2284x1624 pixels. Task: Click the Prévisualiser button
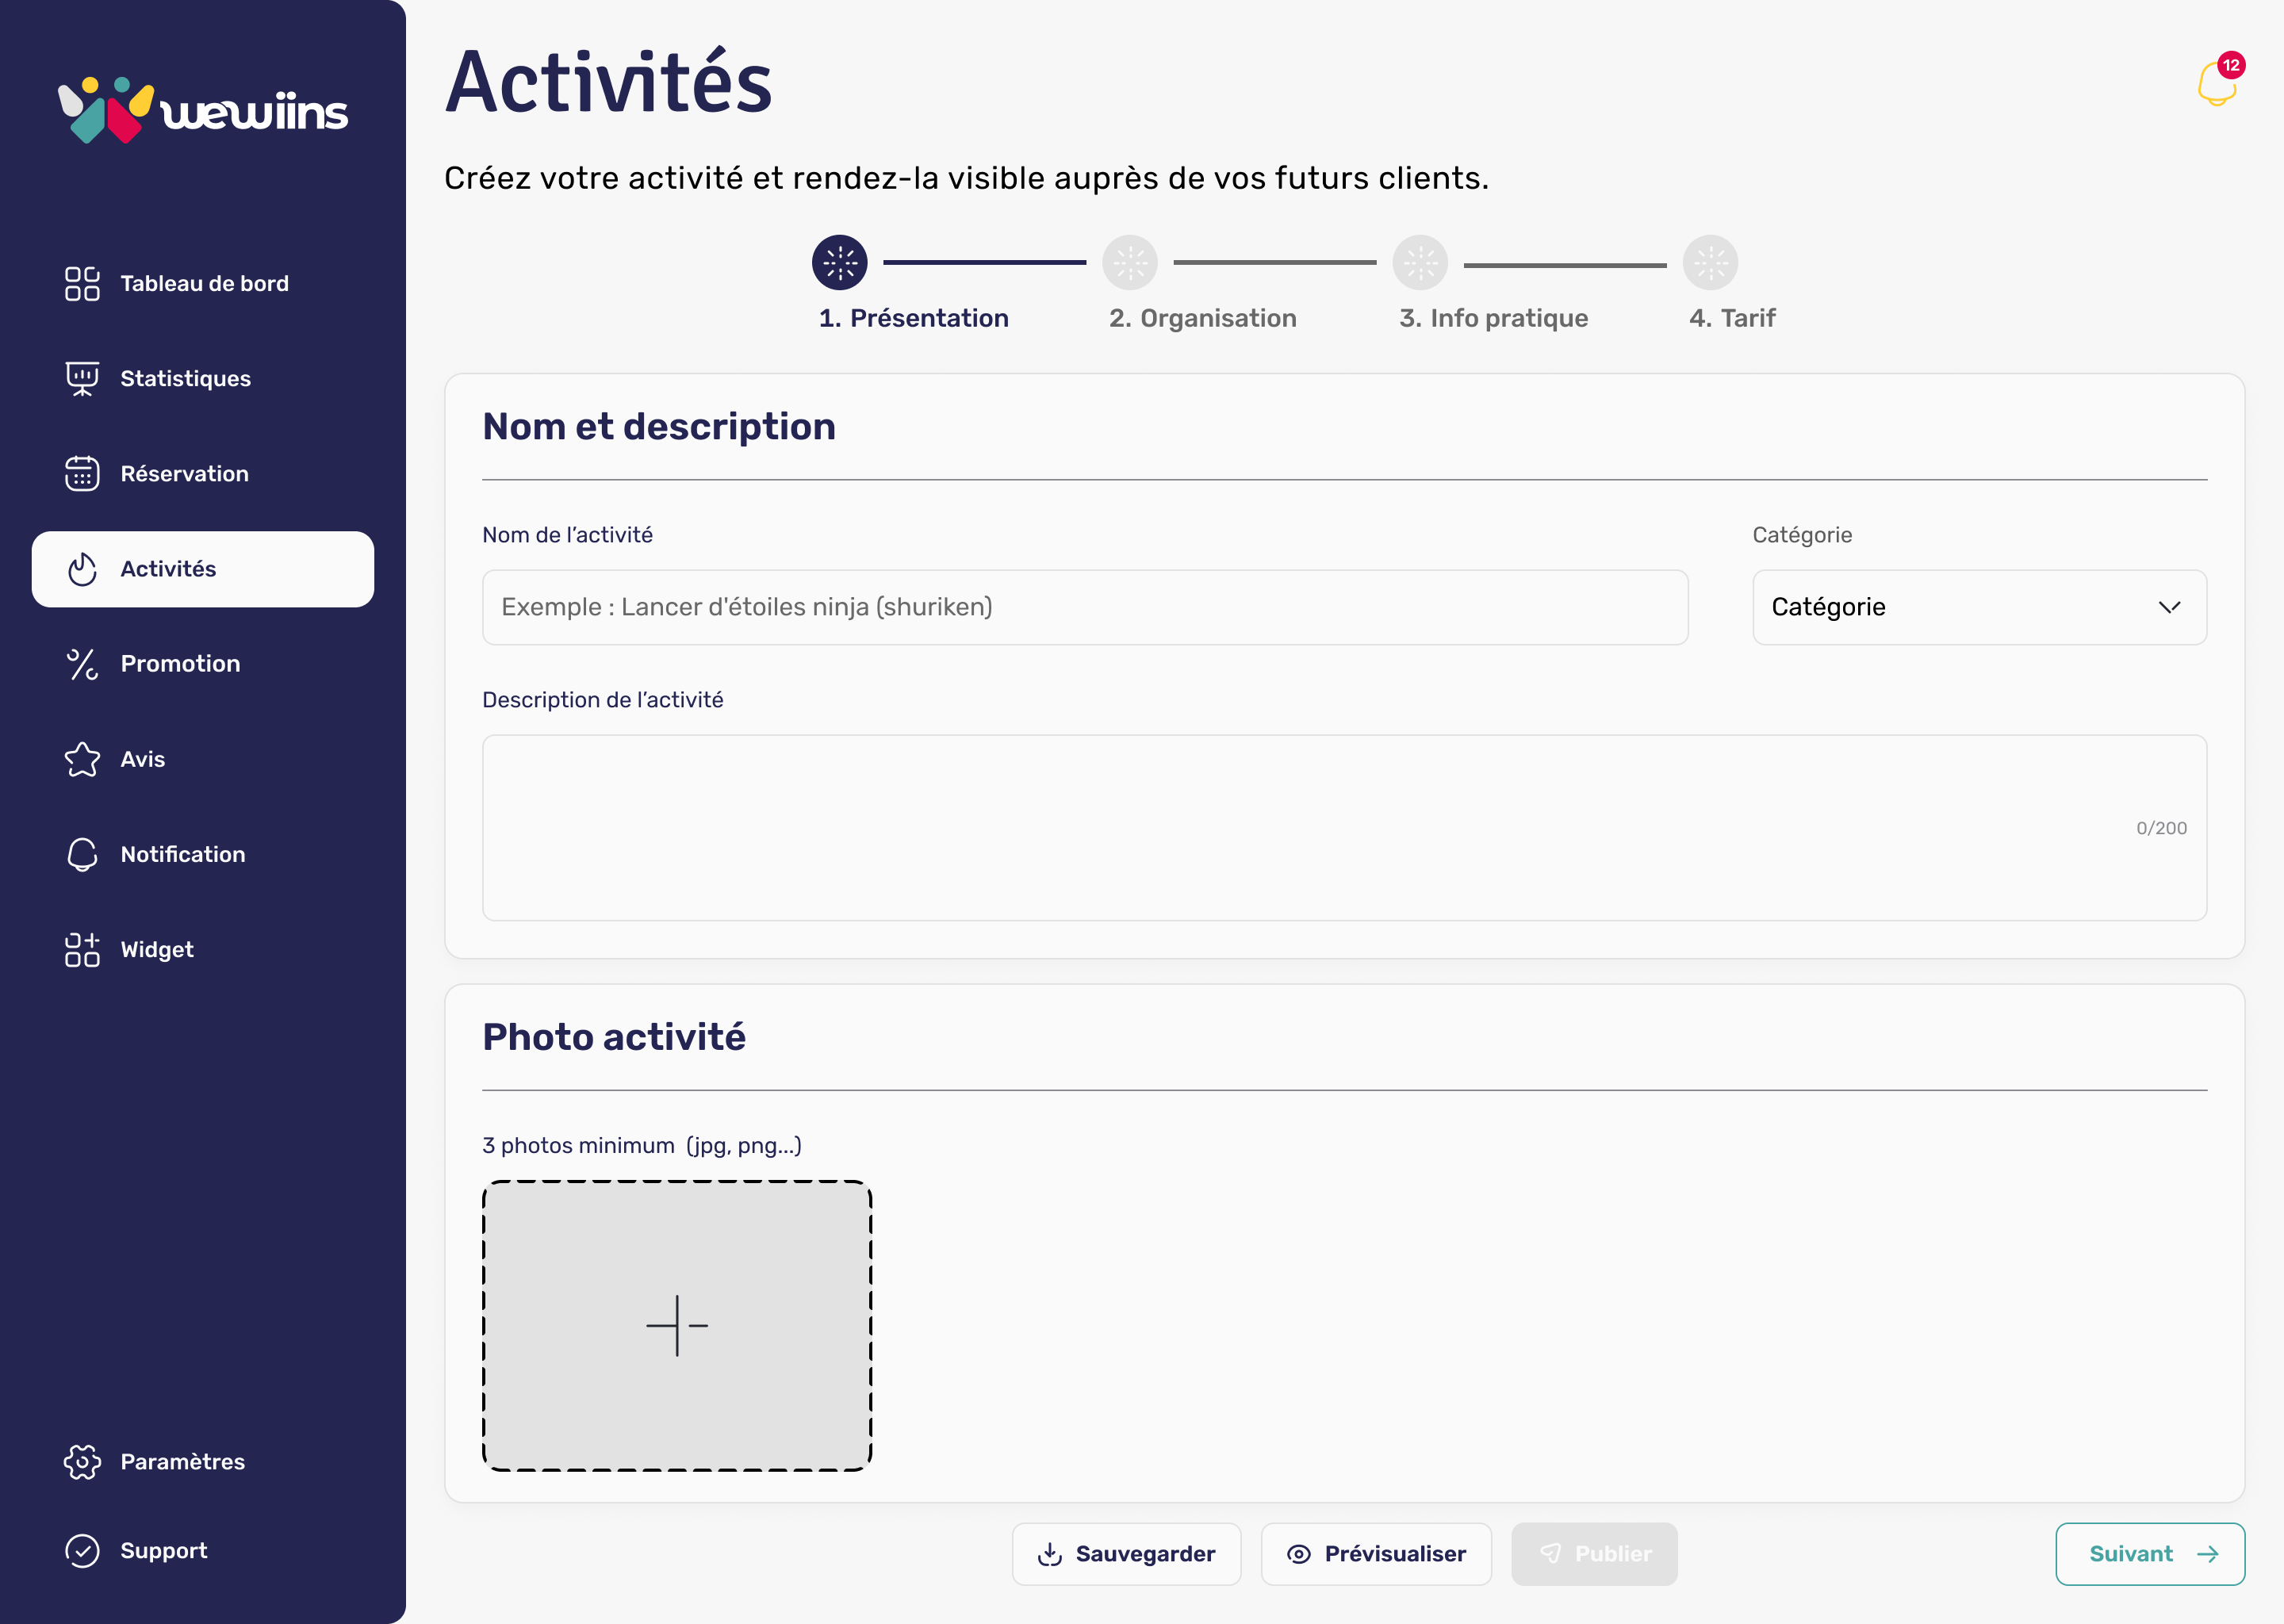[1376, 1554]
